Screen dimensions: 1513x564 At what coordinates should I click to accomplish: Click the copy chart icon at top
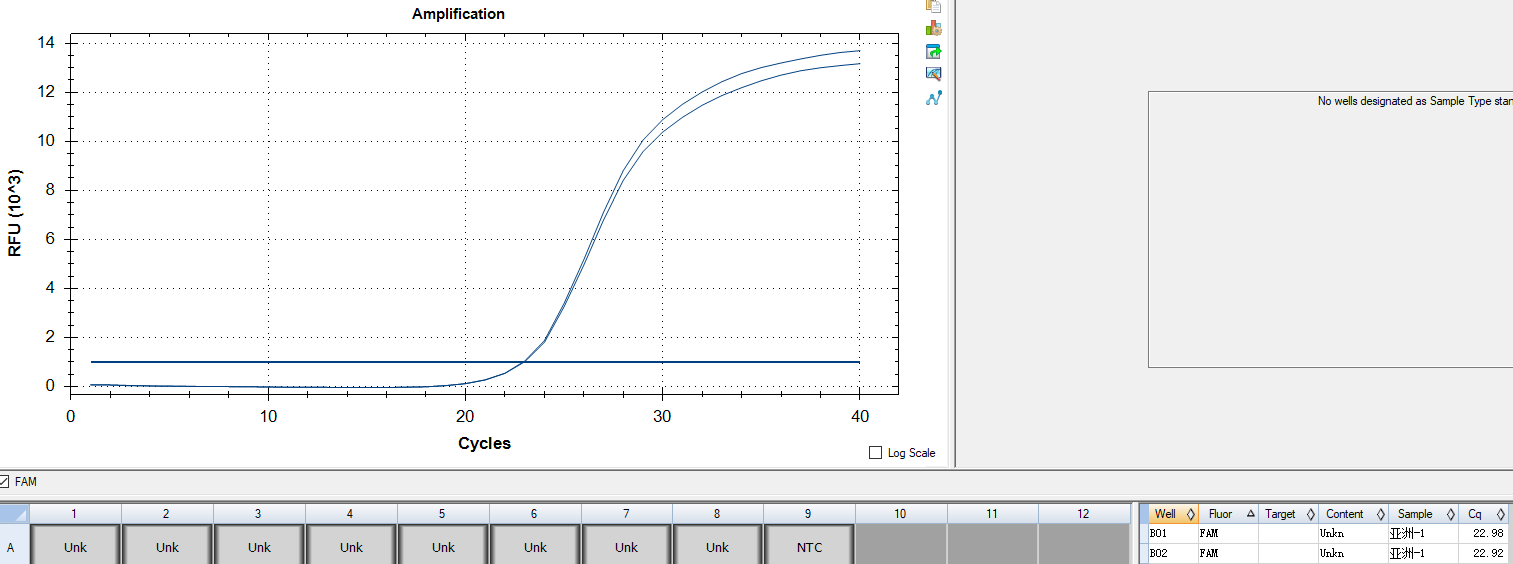[x=934, y=5]
